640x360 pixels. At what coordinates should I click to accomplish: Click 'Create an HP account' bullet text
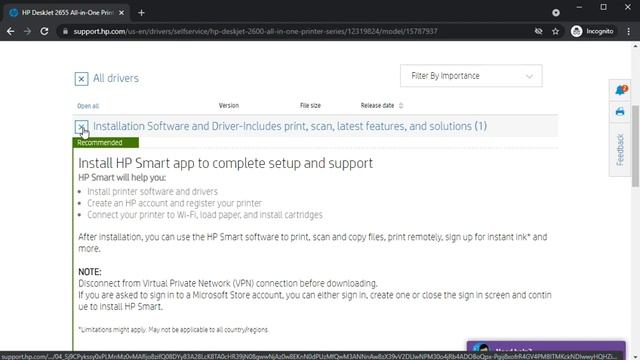174,203
